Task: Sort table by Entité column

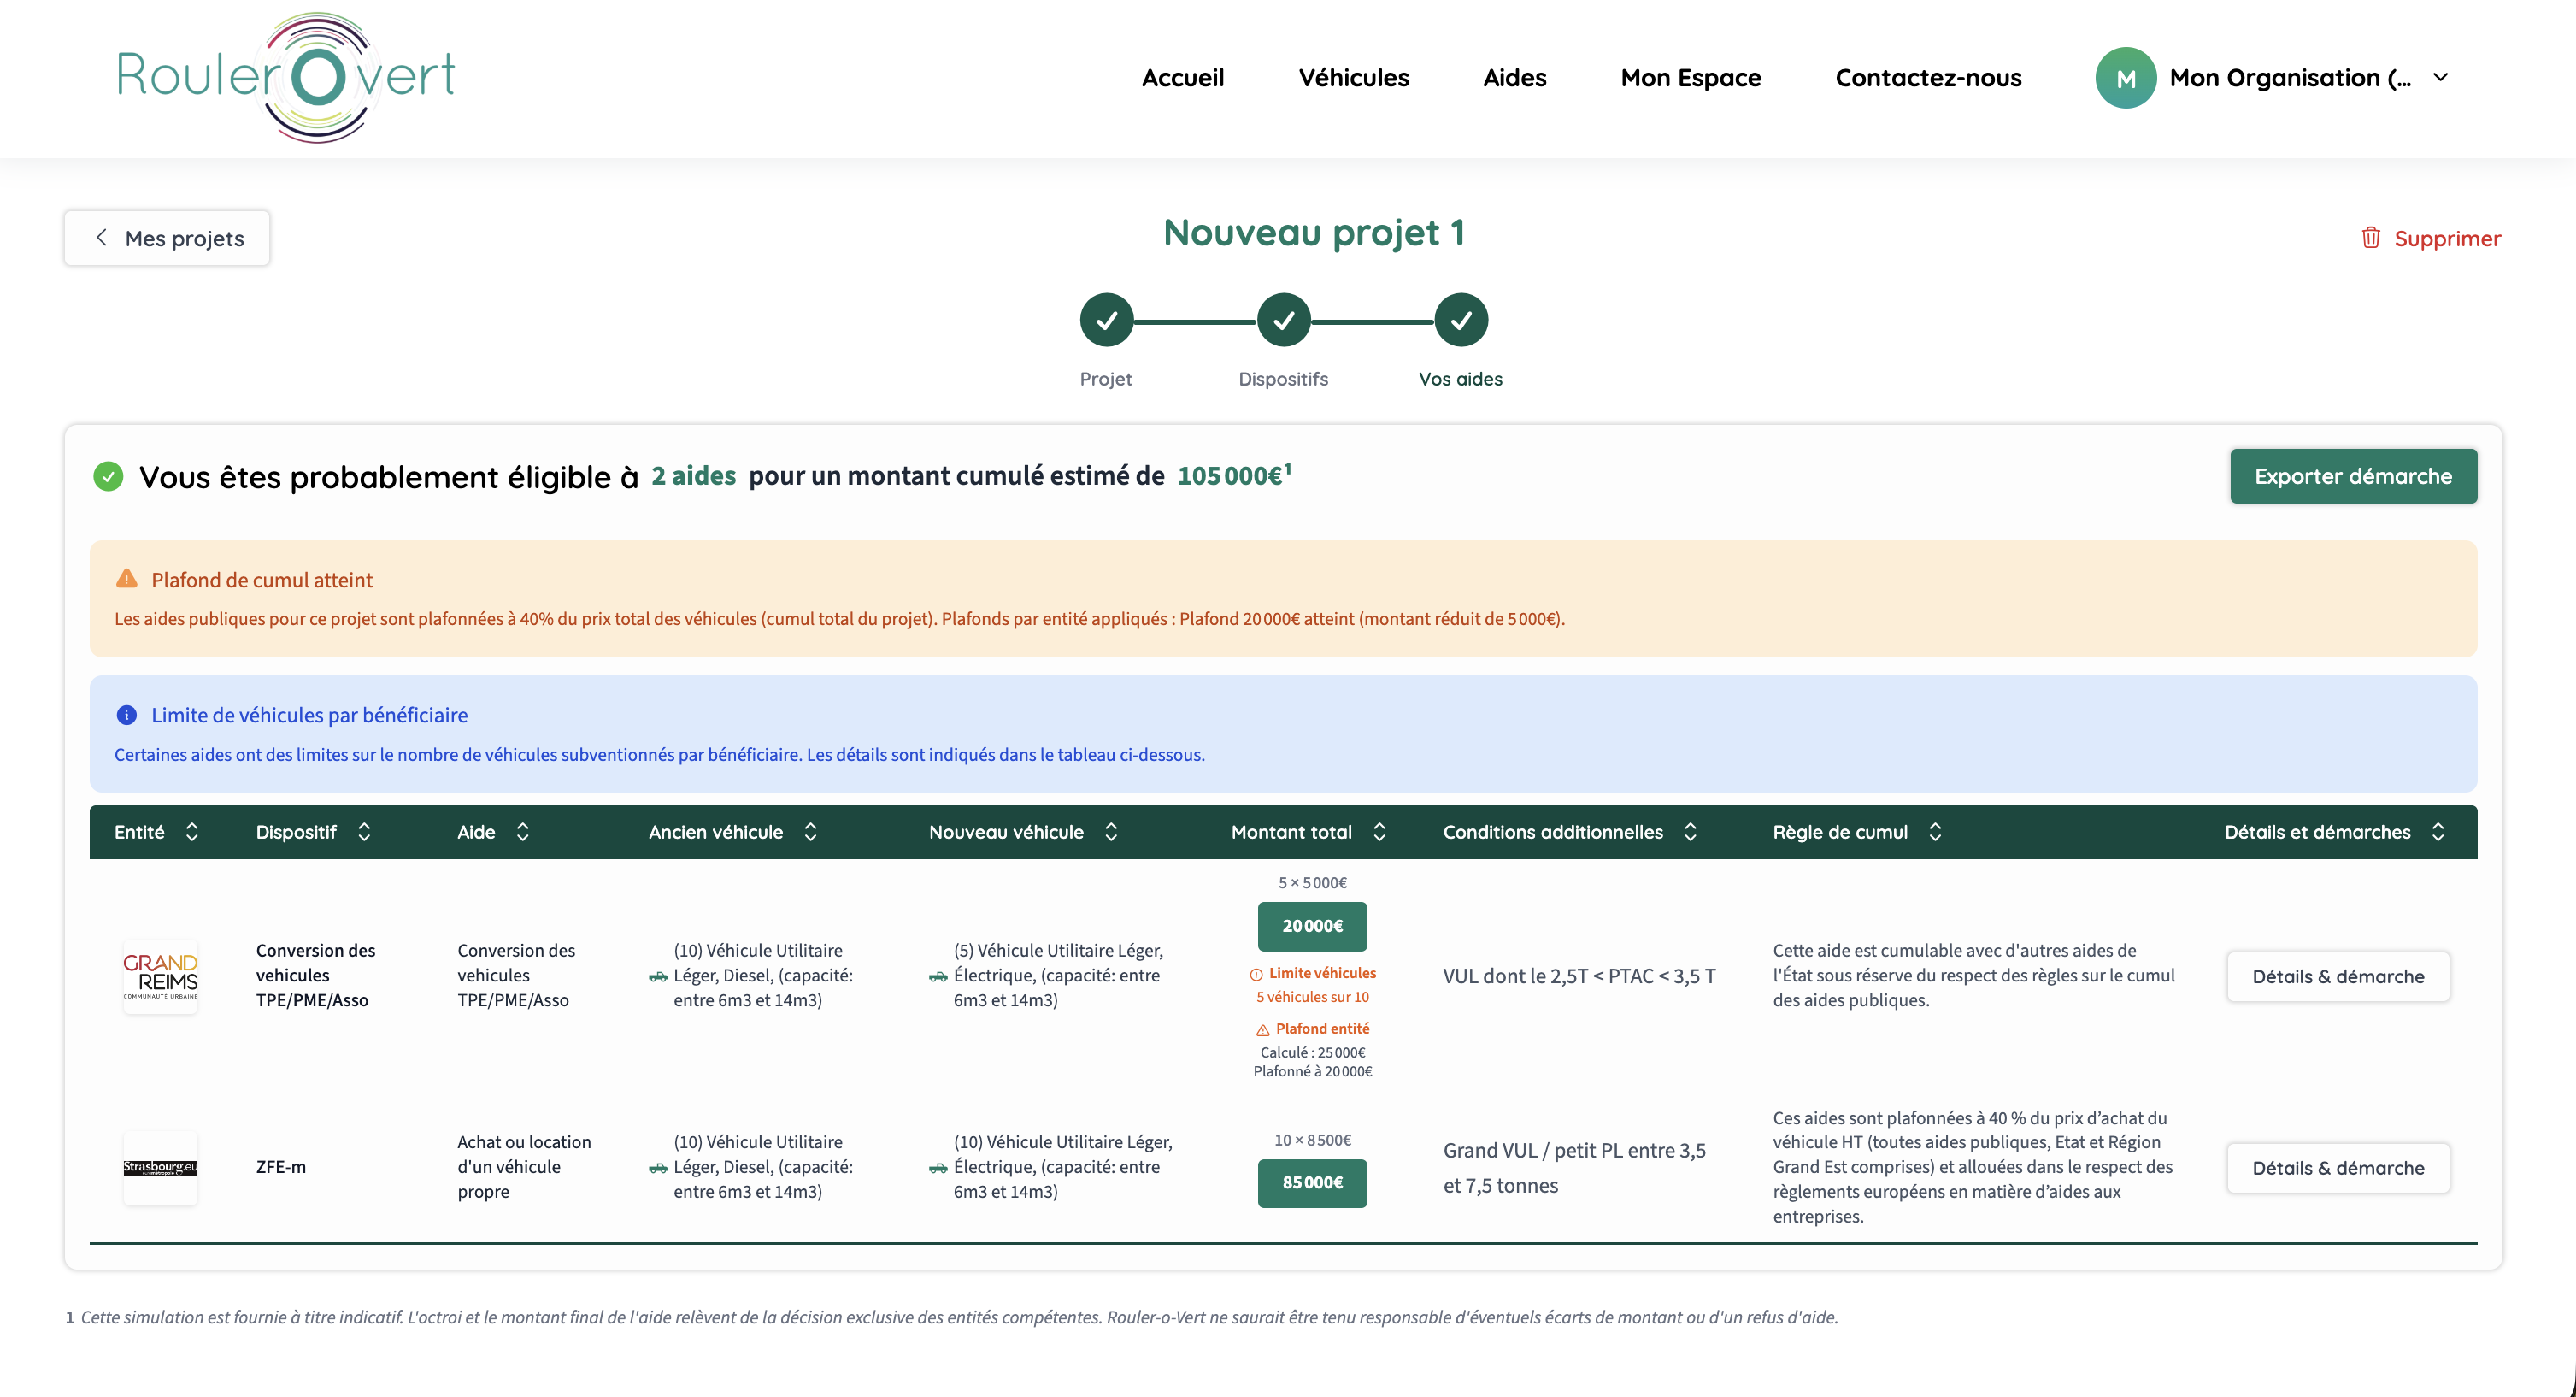Action: [x=192, y=832]
